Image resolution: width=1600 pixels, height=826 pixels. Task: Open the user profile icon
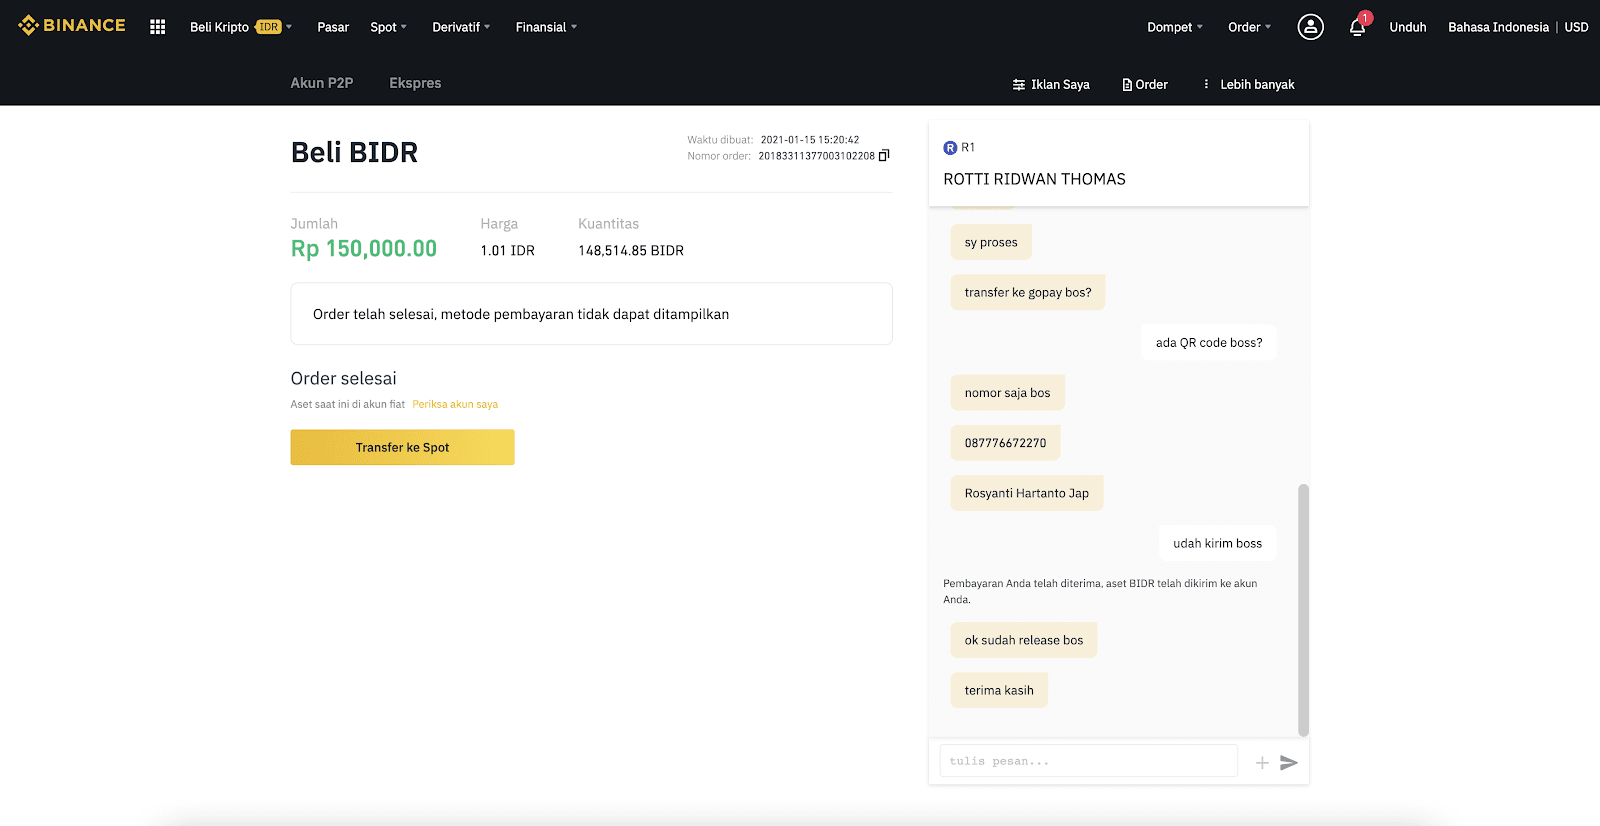tap(1310, 27)
